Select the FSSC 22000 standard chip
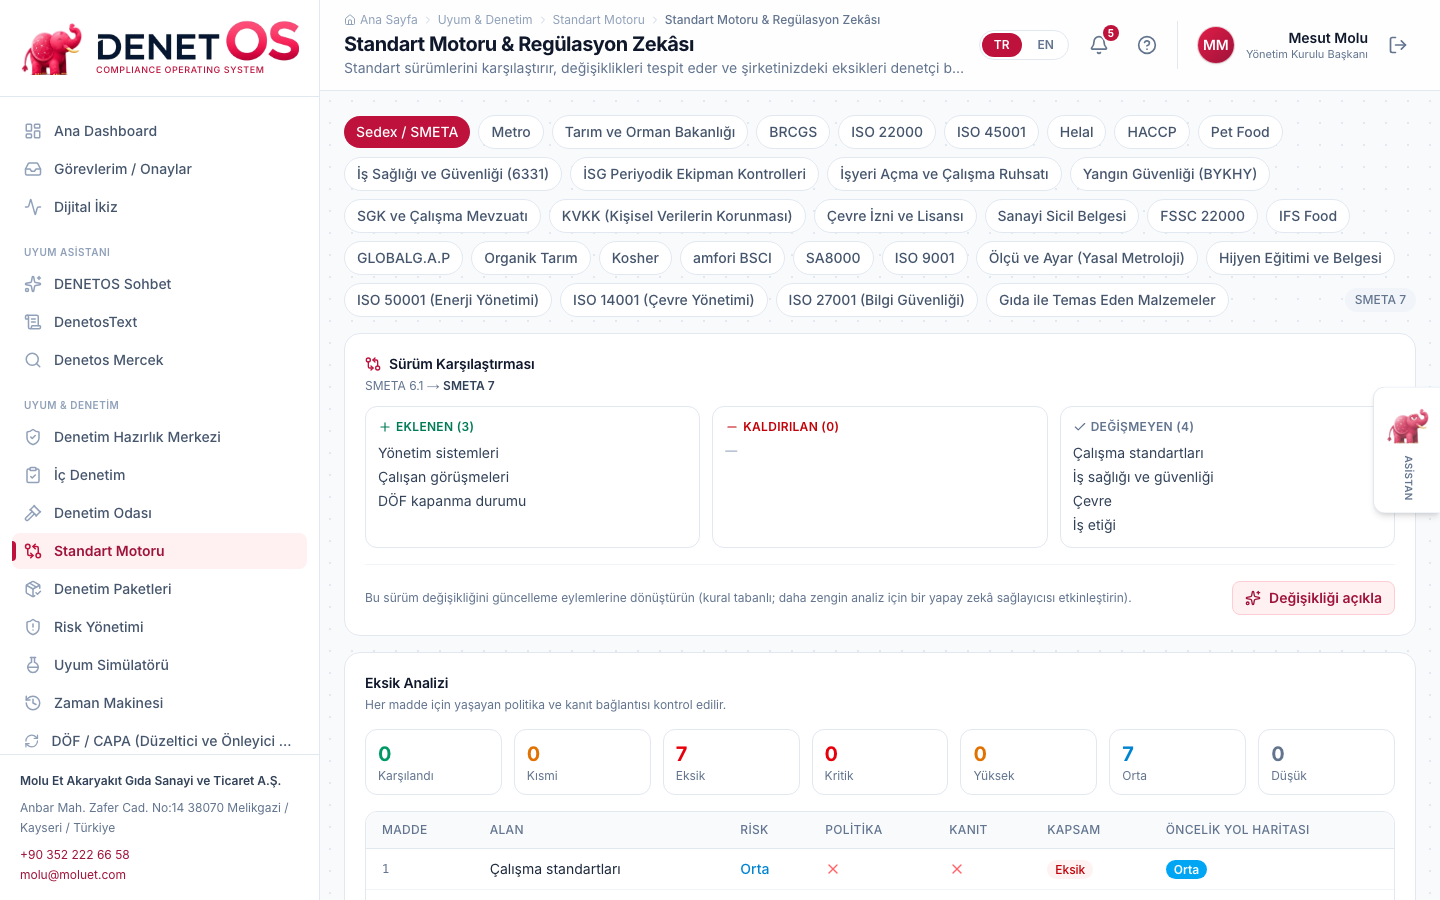1440x900 pixels. [1202, 216]
